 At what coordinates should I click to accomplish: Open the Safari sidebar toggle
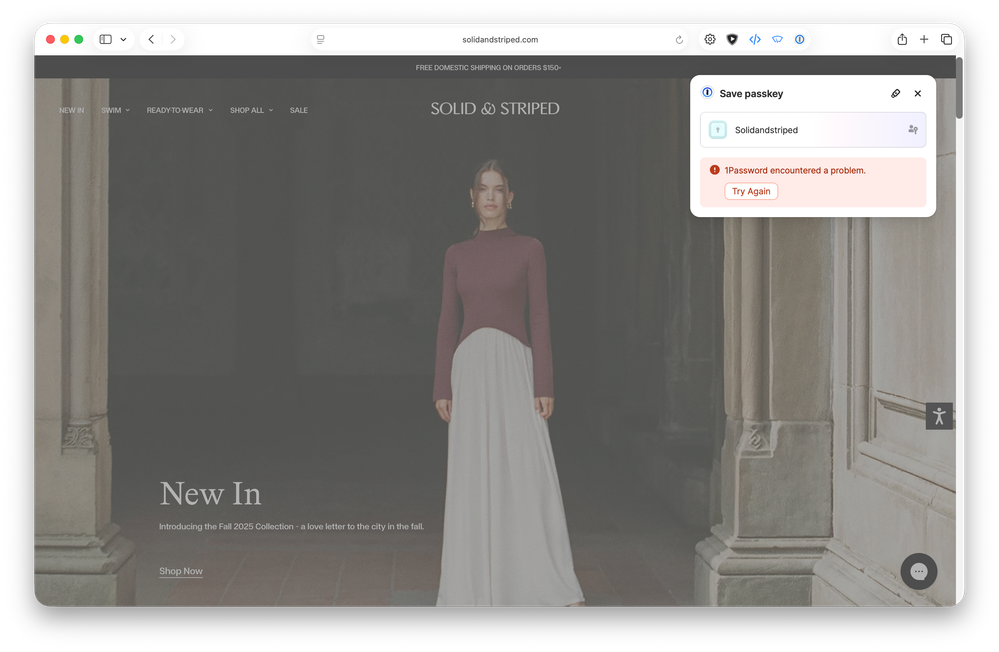[106, 40]
